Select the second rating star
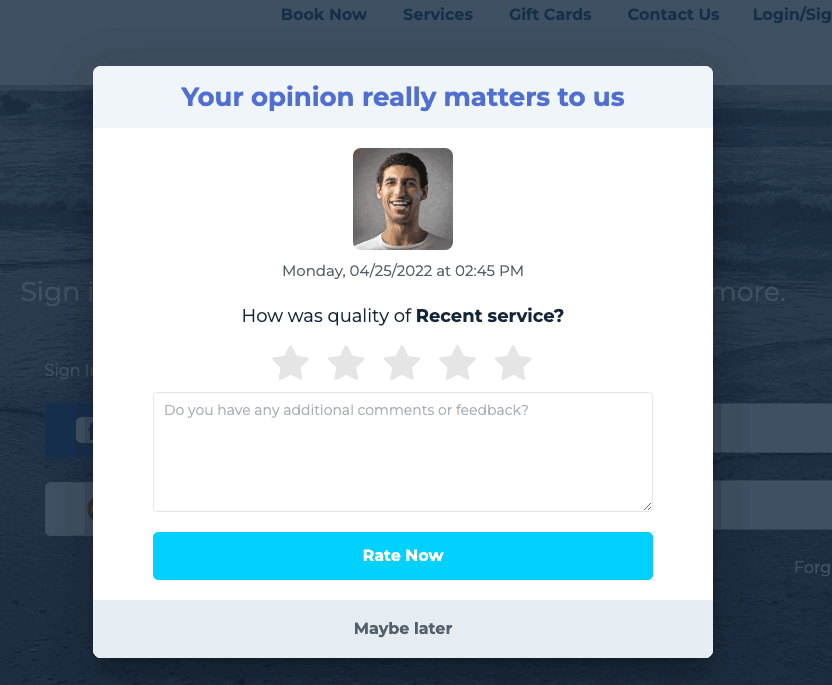This screenshot has height=685, width=832. click(346, 363)
